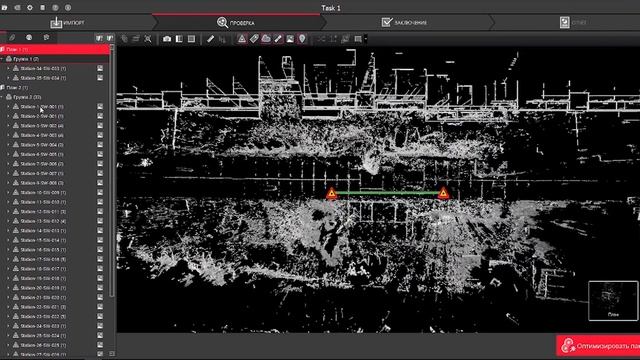The image size is (640, 360).
Task: Expand the Station-4 tree node
Action: click(8, 135)
